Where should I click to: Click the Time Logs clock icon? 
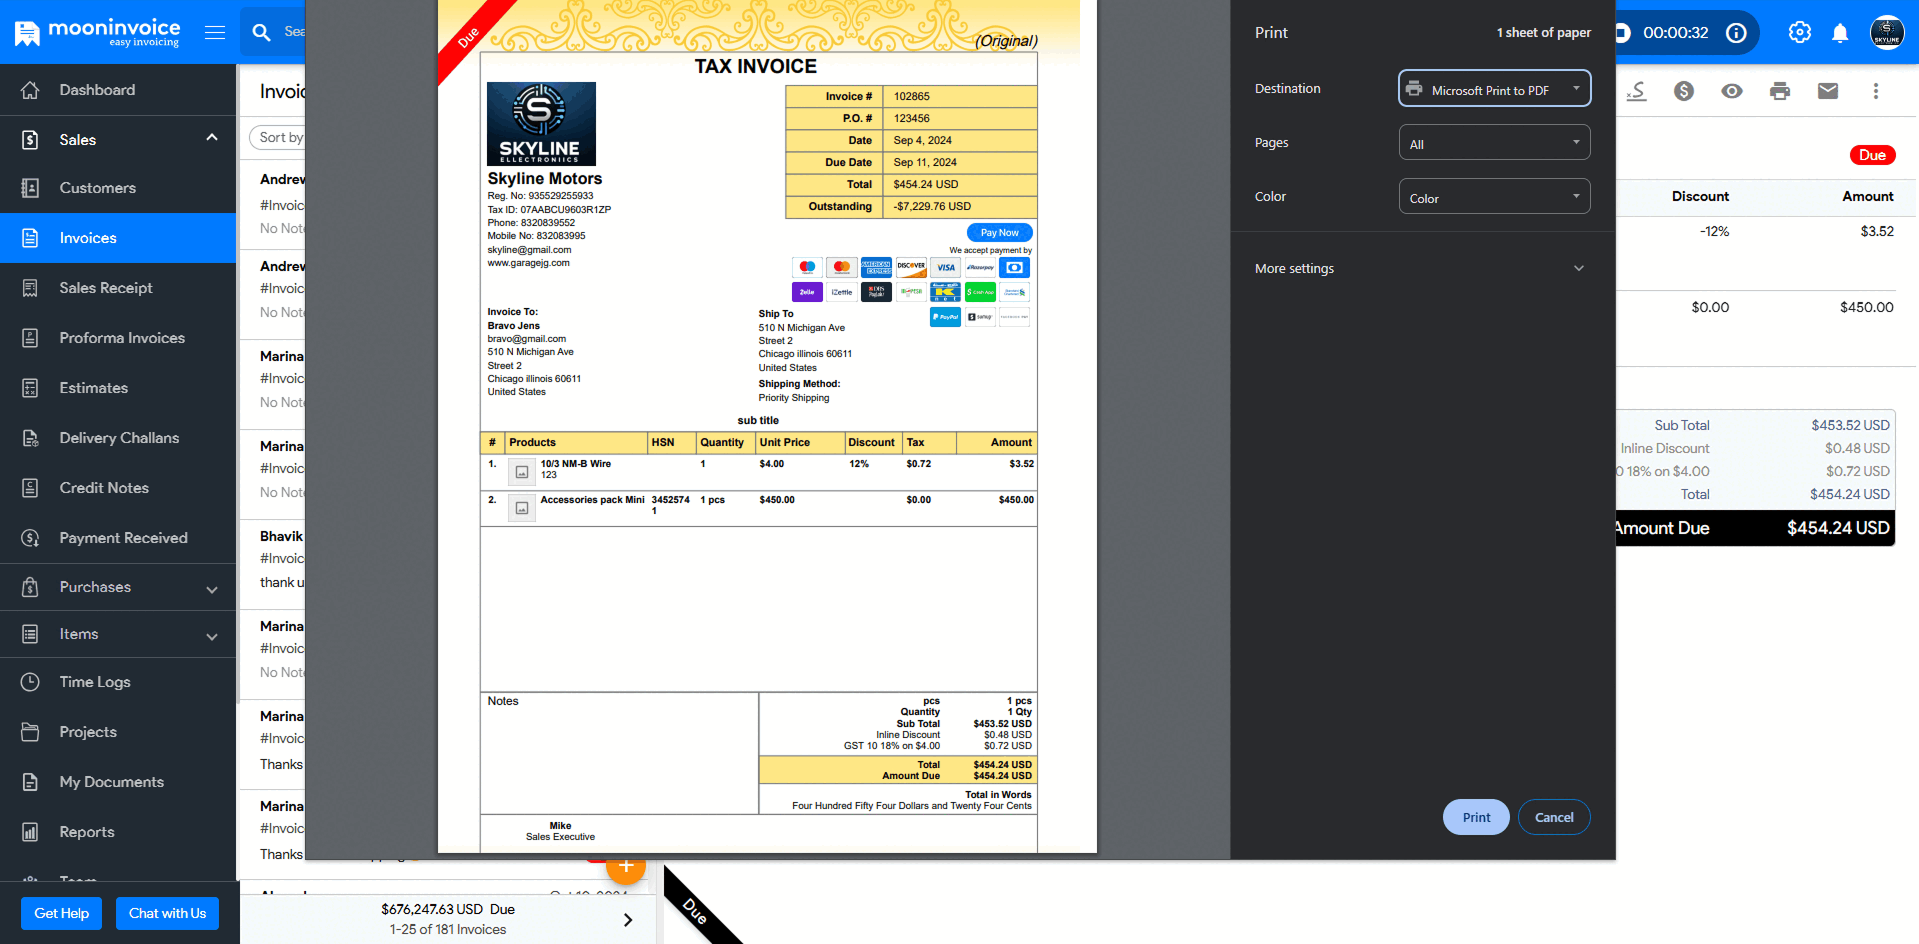(30, 682)
